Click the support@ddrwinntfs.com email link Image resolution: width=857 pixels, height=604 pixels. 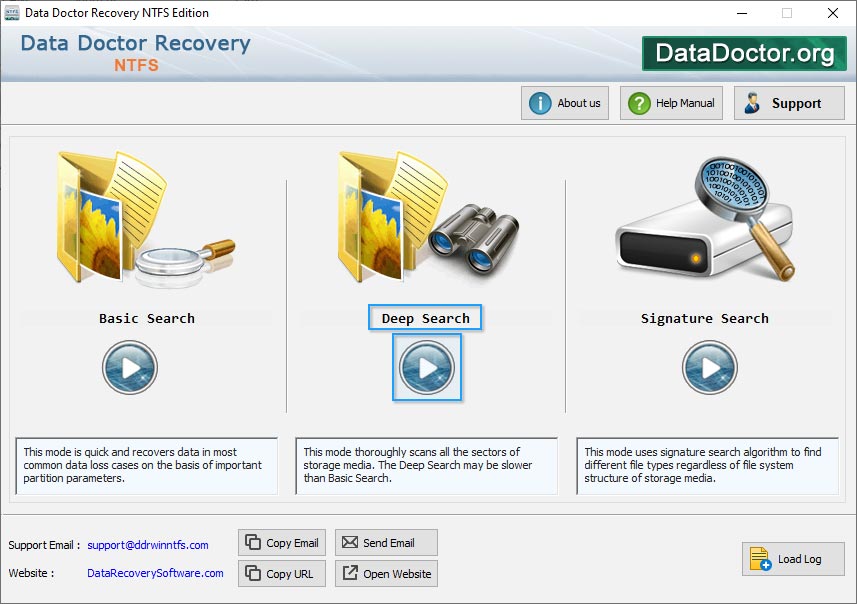[x=148, y=545]
